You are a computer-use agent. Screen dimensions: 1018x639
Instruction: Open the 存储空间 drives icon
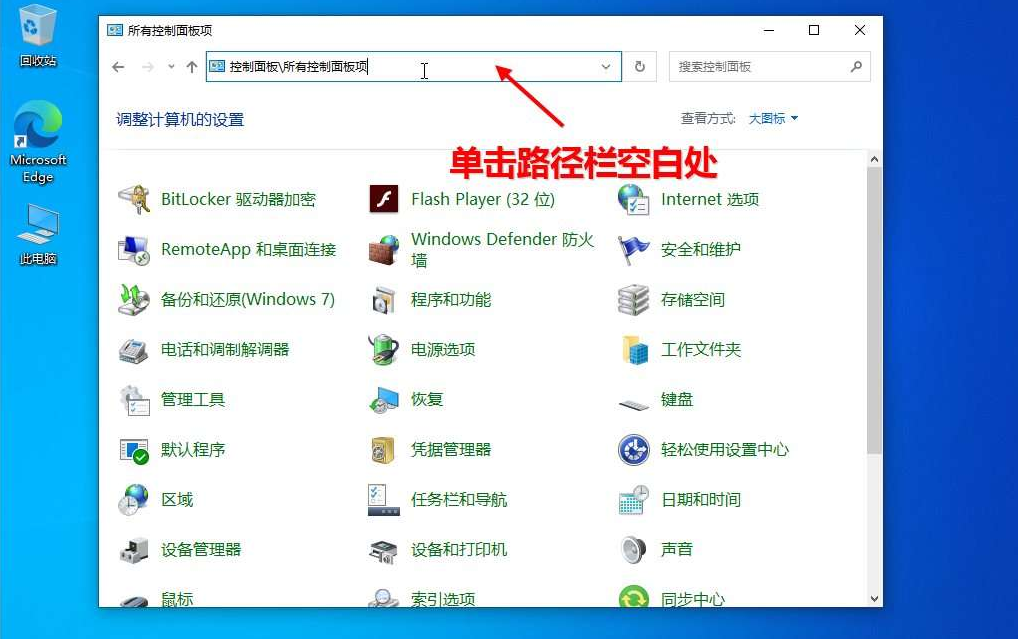634,299
